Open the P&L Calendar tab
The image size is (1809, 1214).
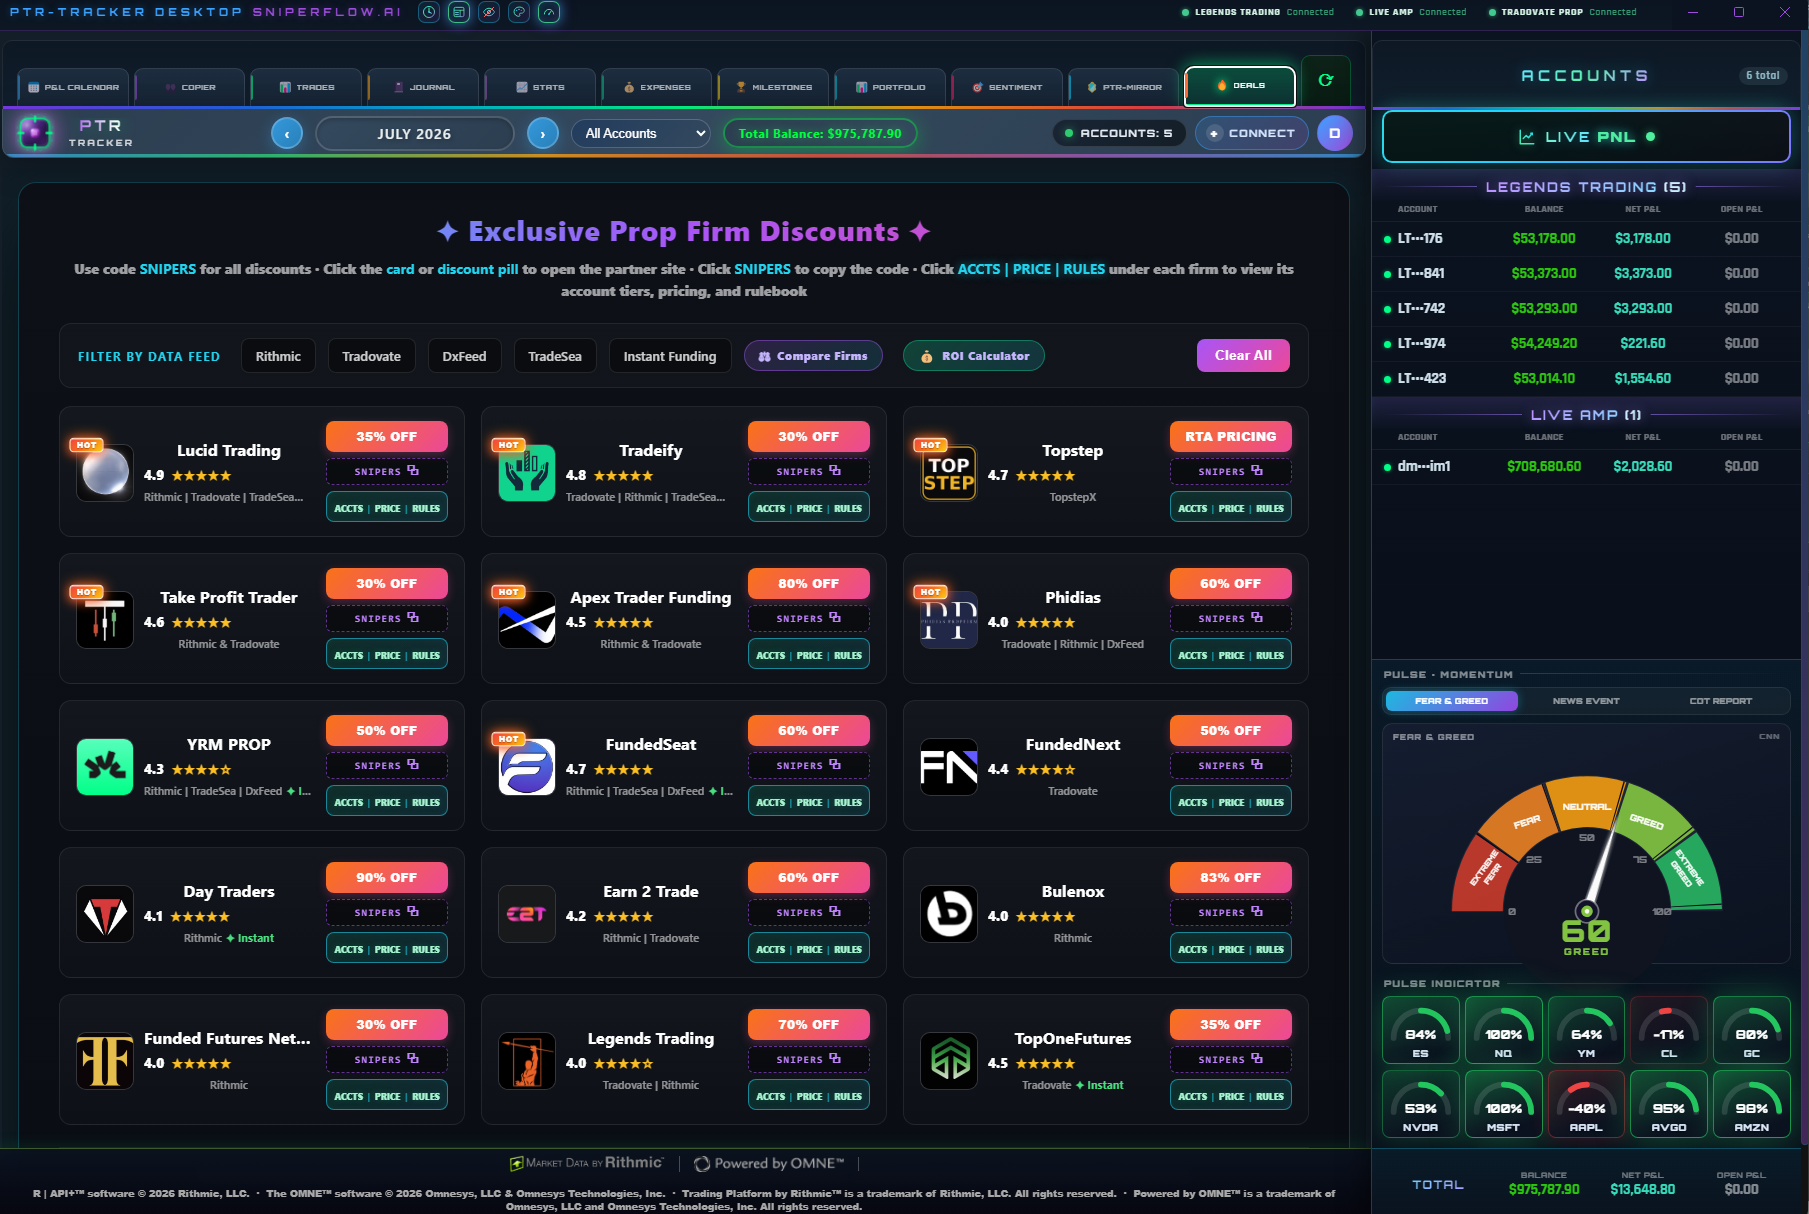(73, 87)
